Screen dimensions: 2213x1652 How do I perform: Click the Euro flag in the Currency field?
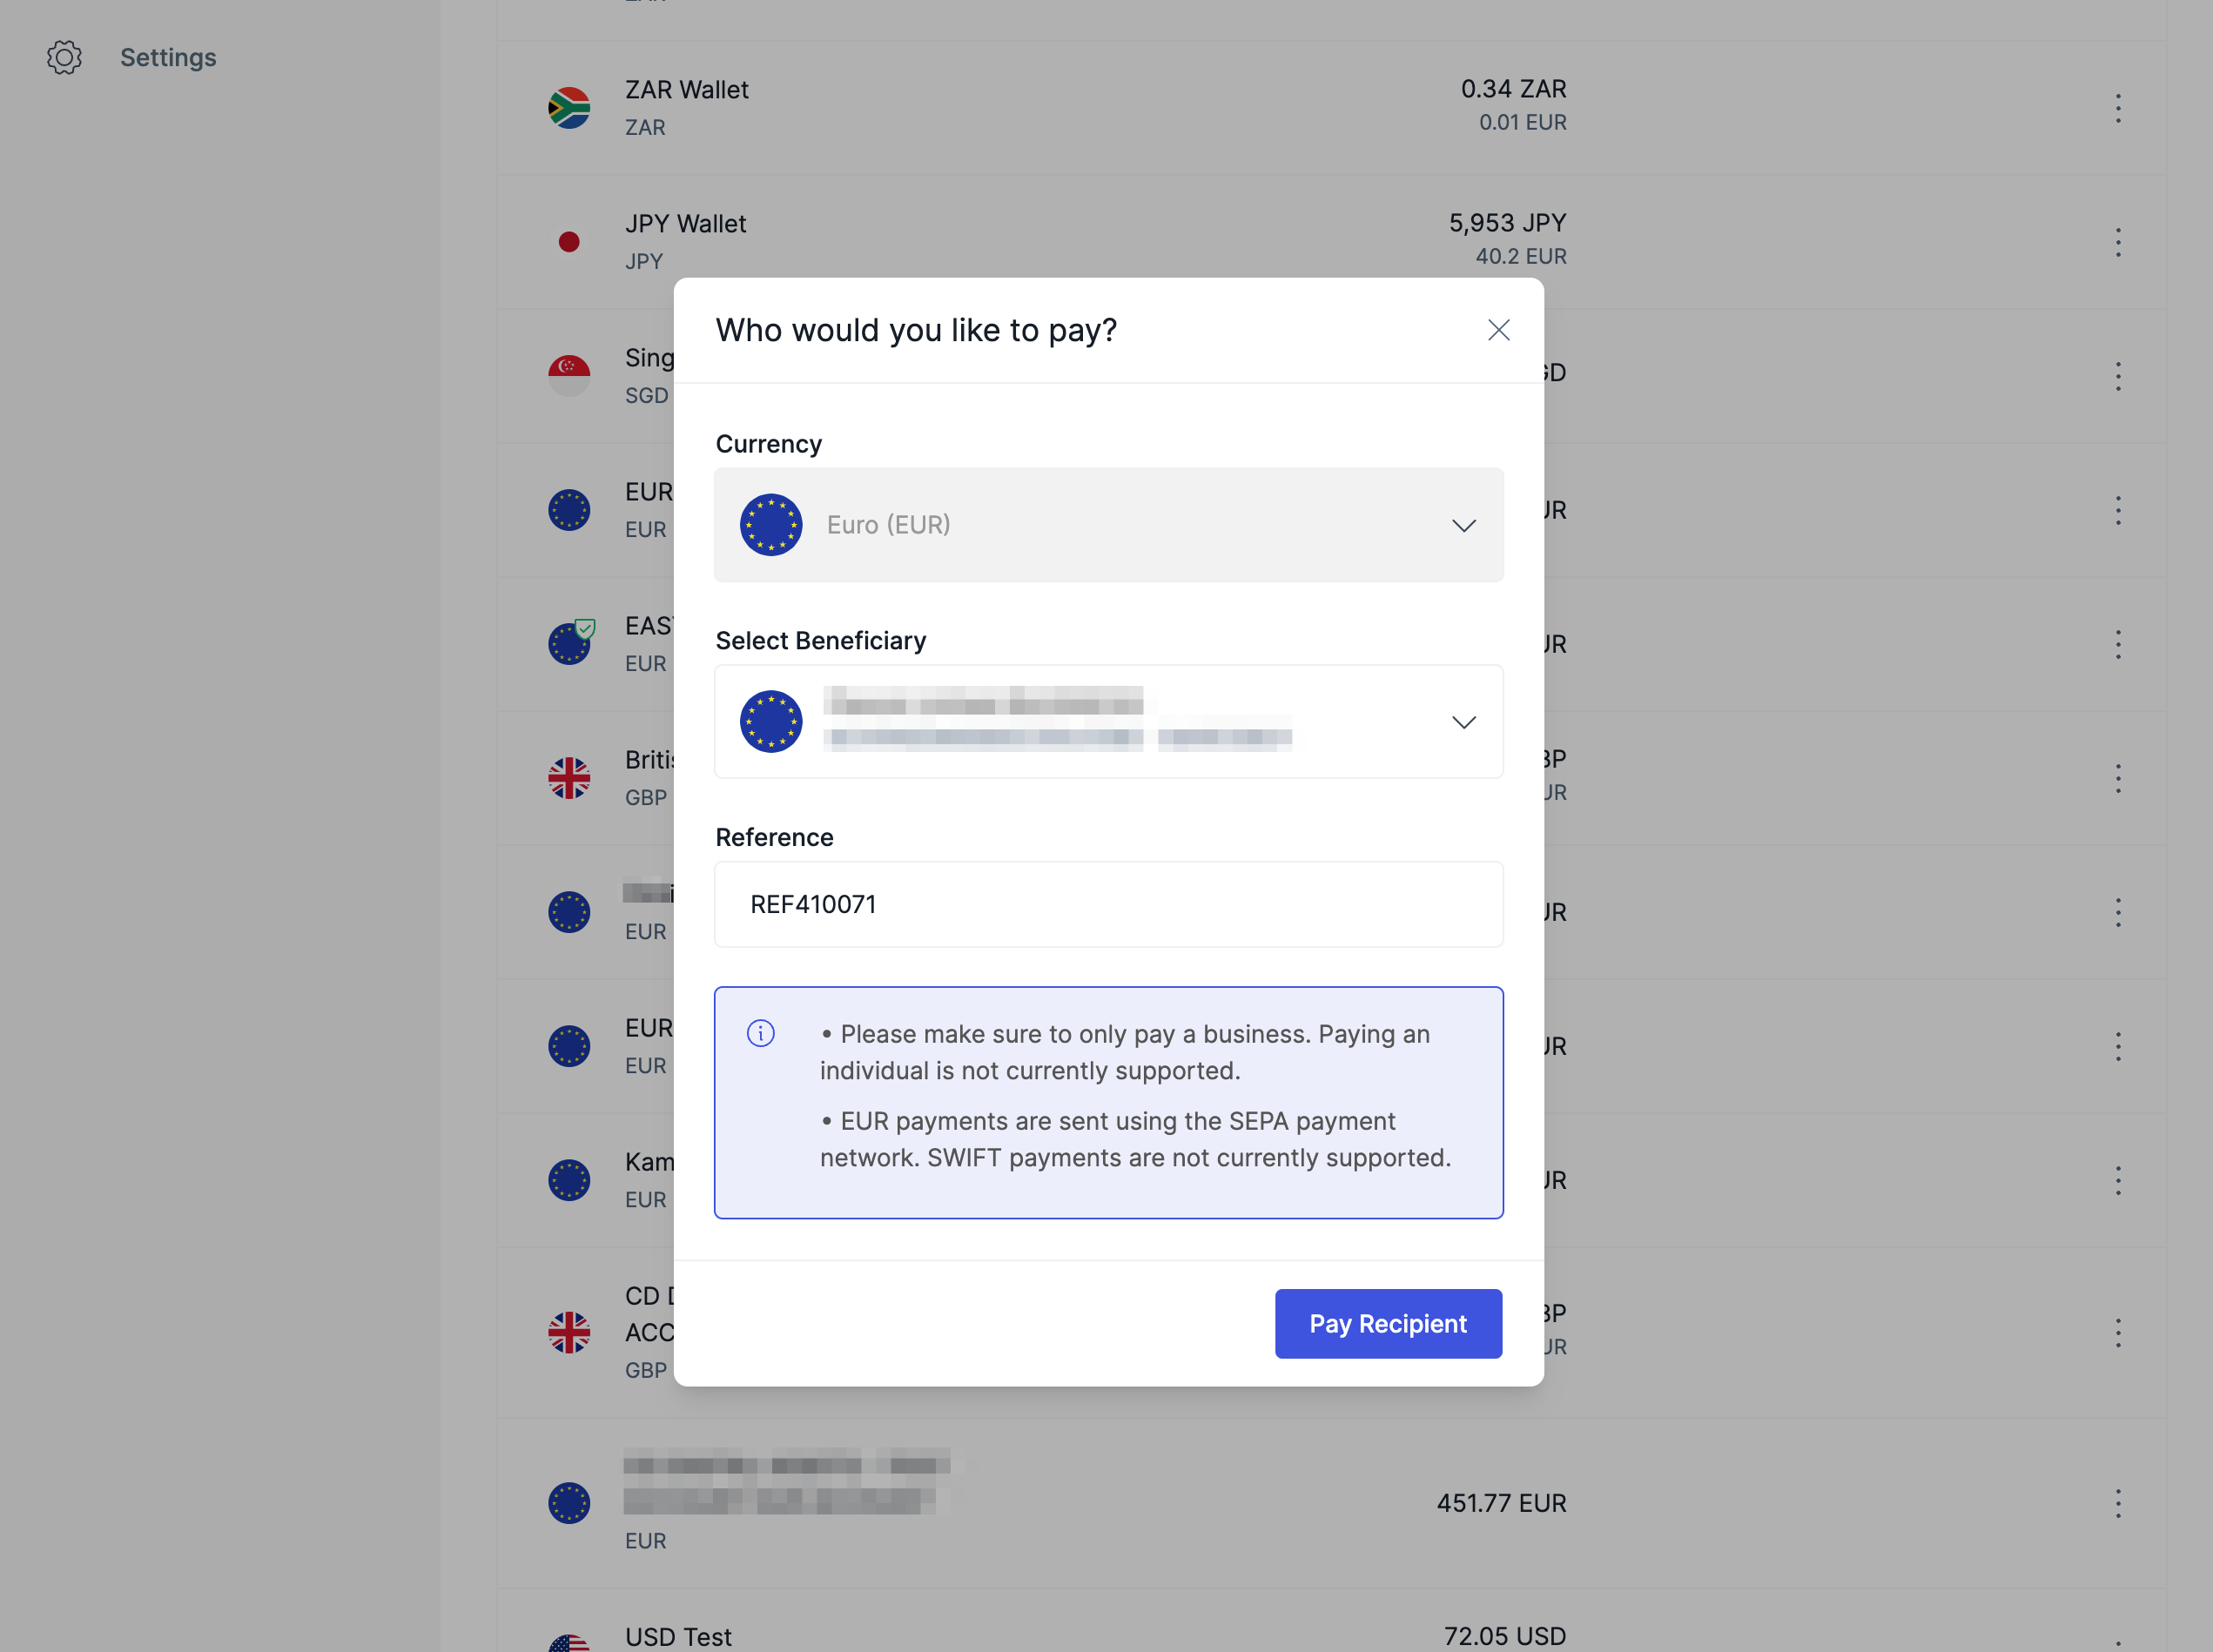[x=770, y=525]
